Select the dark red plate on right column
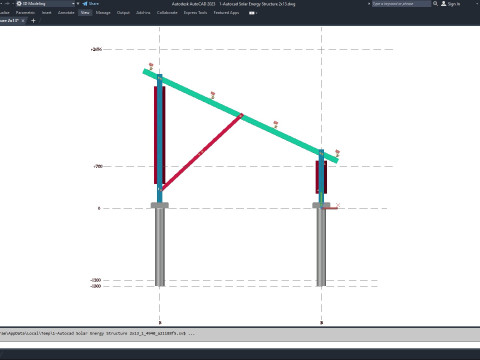 (x=317, y=177)
